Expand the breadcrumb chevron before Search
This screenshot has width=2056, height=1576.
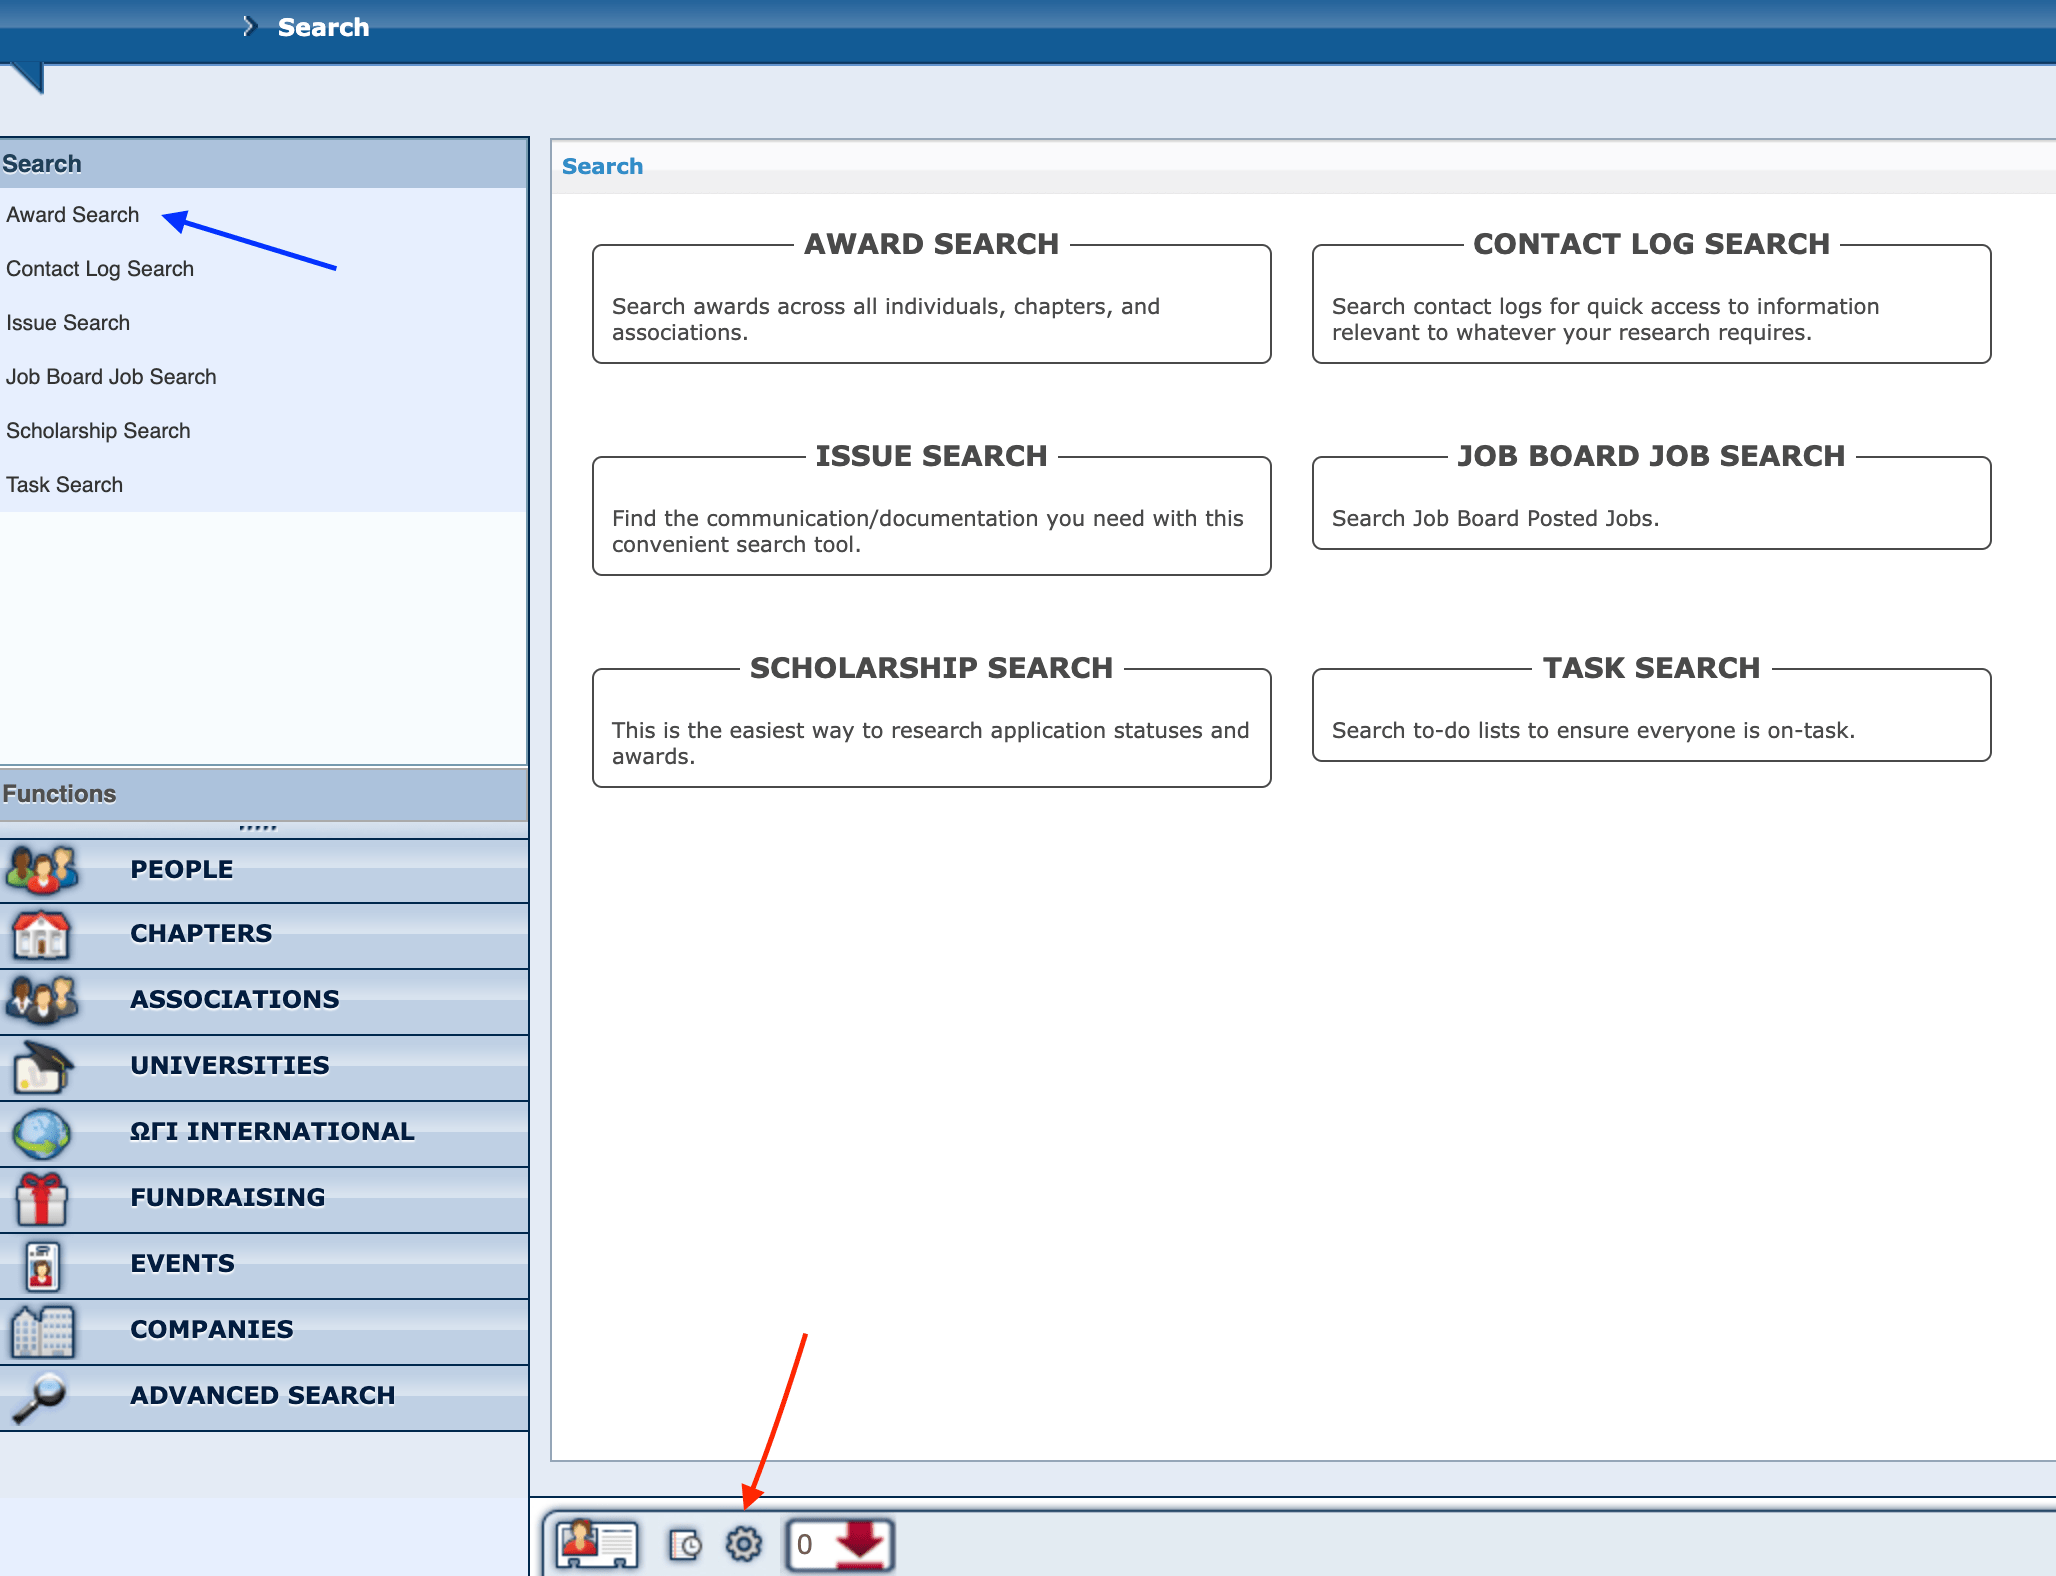[x=249, y=27]
